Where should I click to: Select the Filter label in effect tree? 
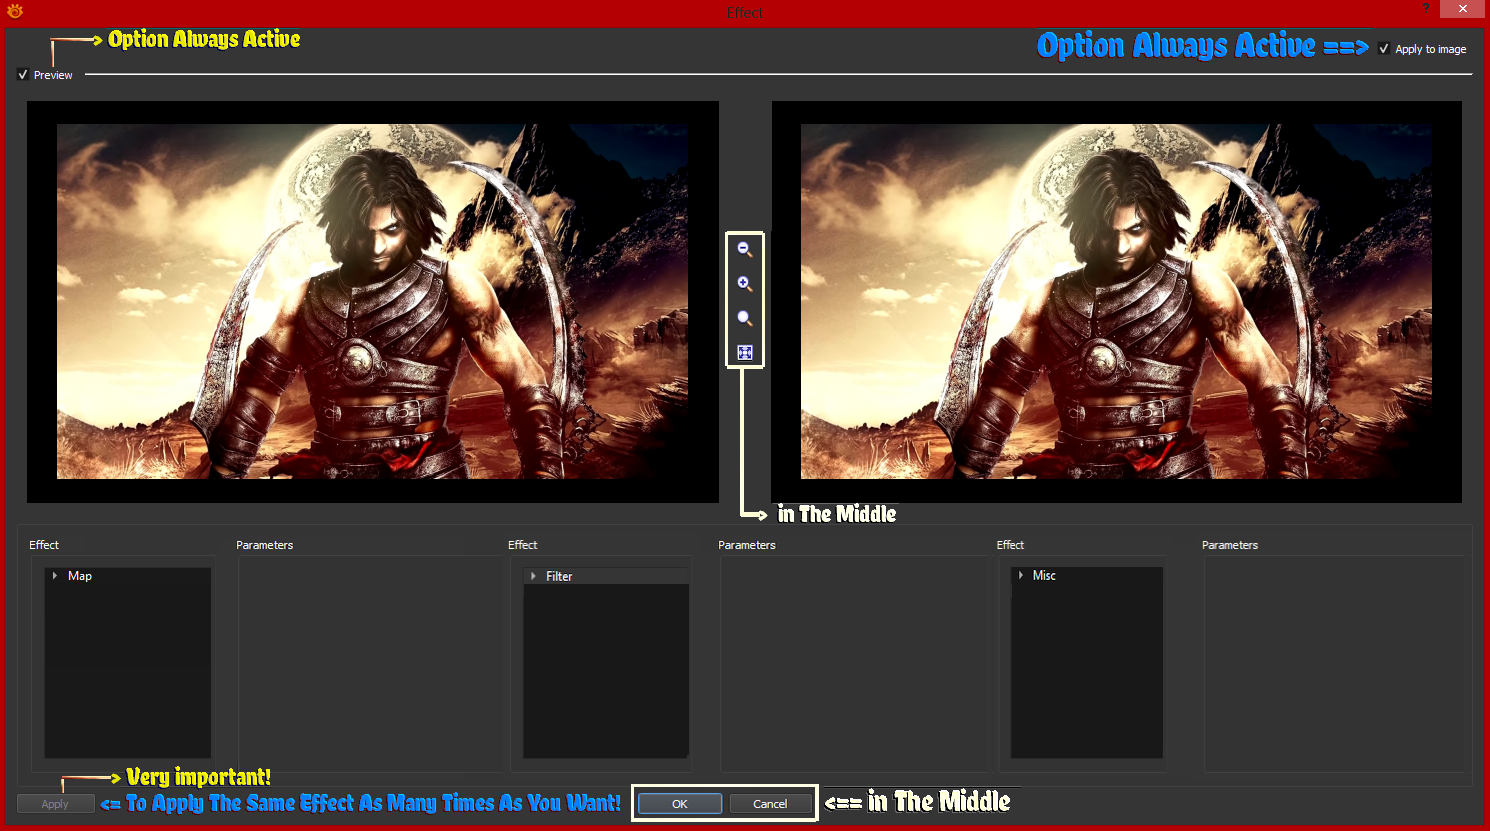point(559,576)
